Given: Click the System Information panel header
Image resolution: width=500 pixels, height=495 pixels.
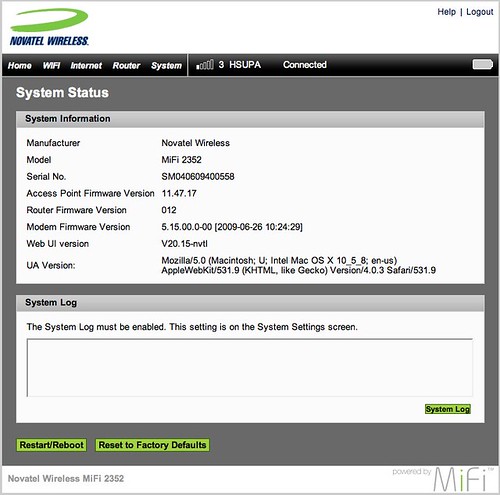Looking at the screenshot, I should 250,119.
